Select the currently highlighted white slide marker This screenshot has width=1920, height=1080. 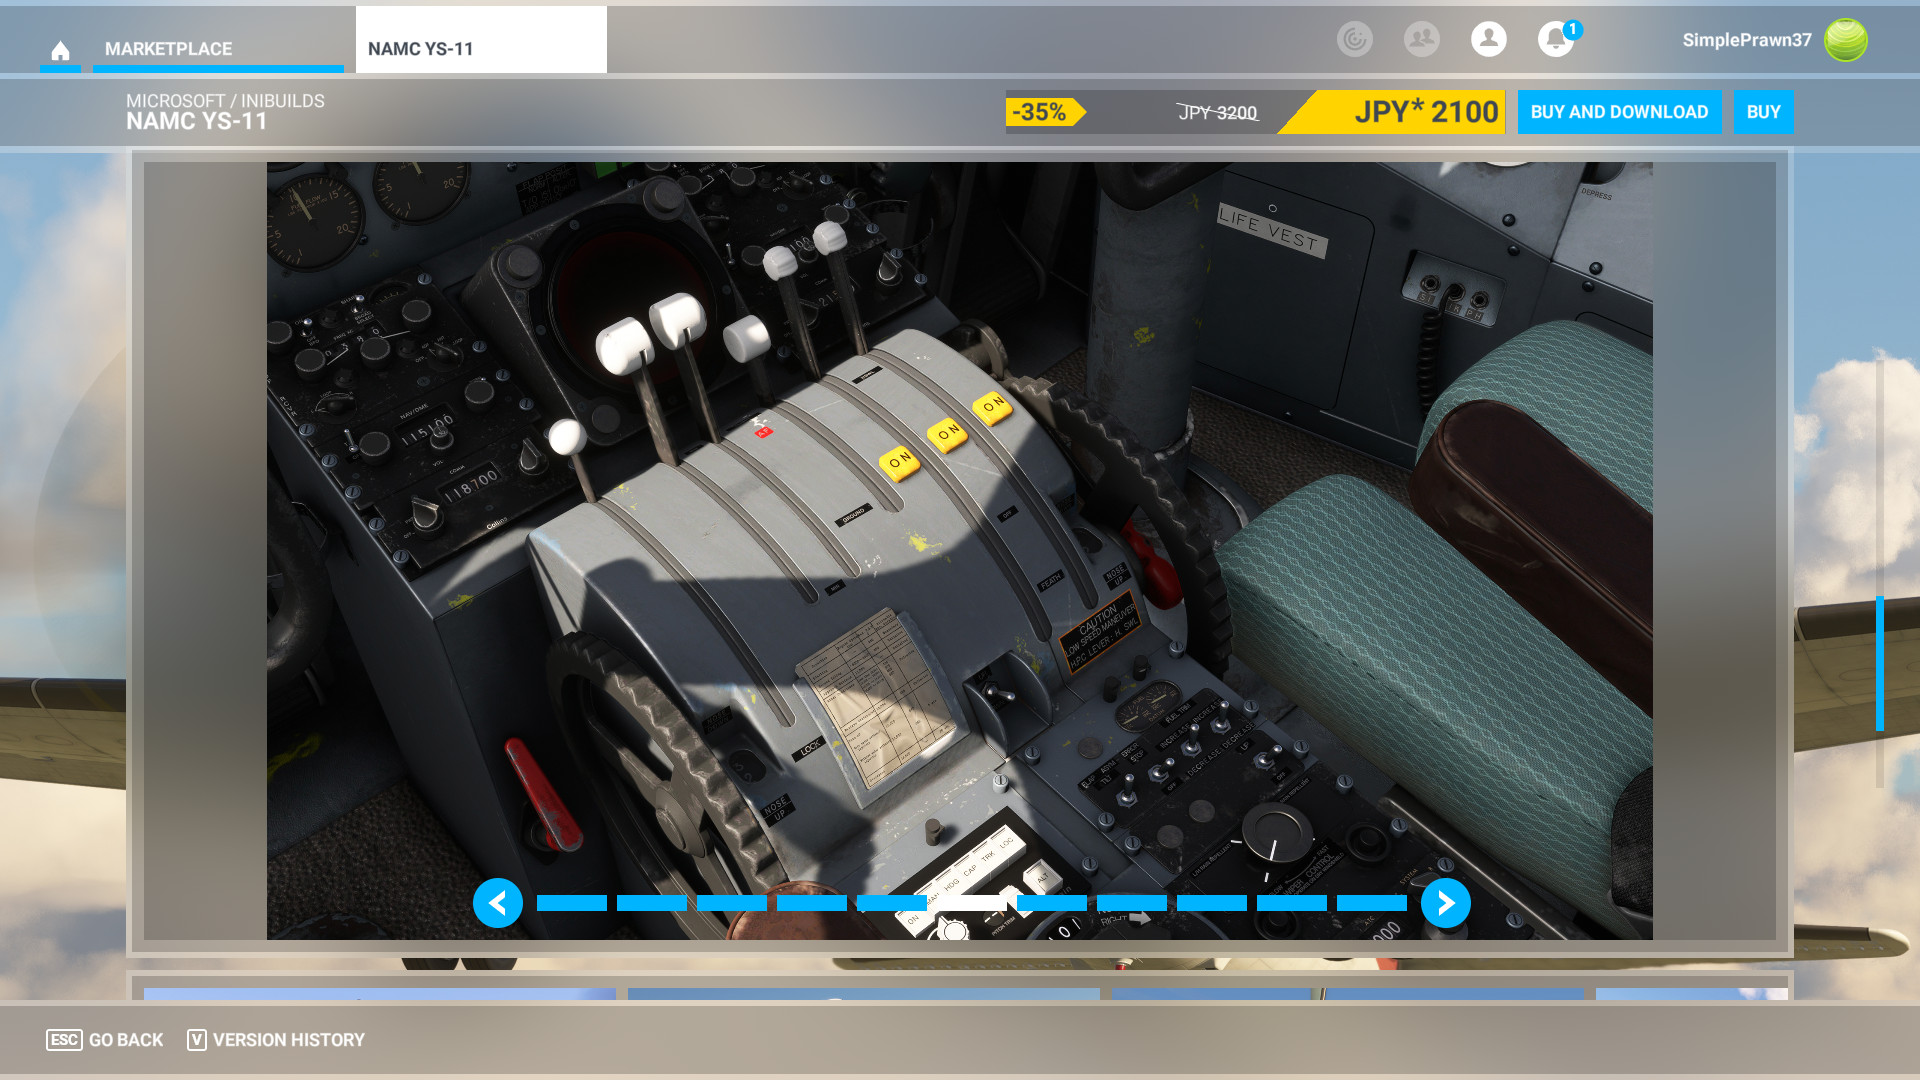[x=972, y=903]
